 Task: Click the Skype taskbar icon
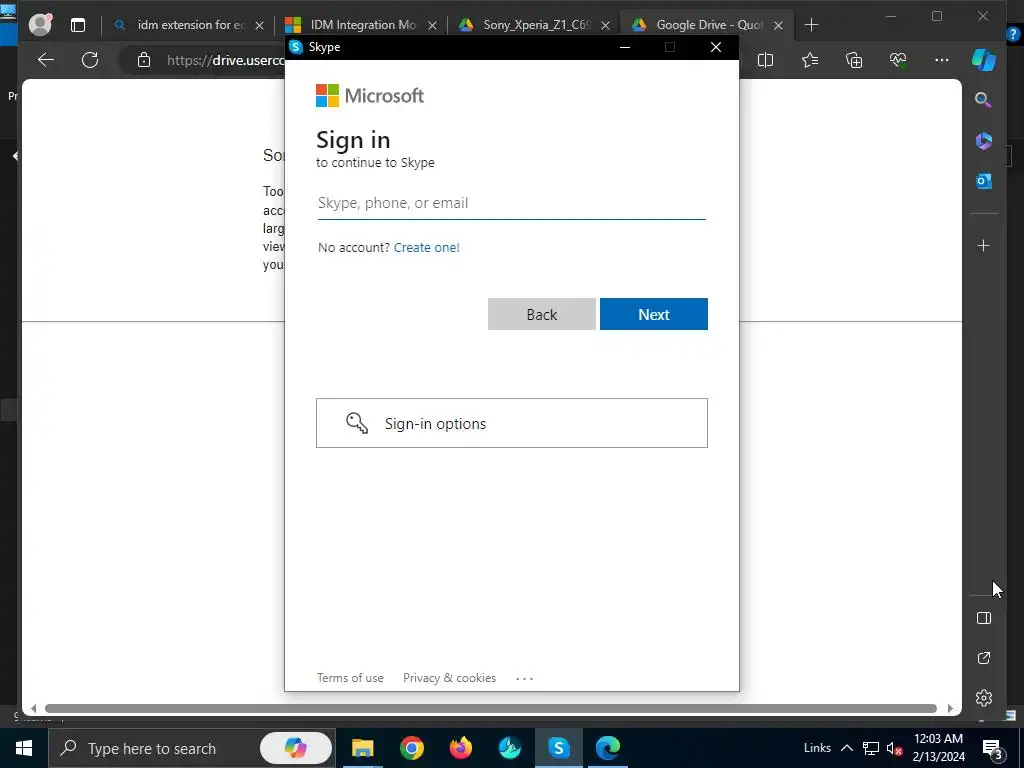point(558,748)
